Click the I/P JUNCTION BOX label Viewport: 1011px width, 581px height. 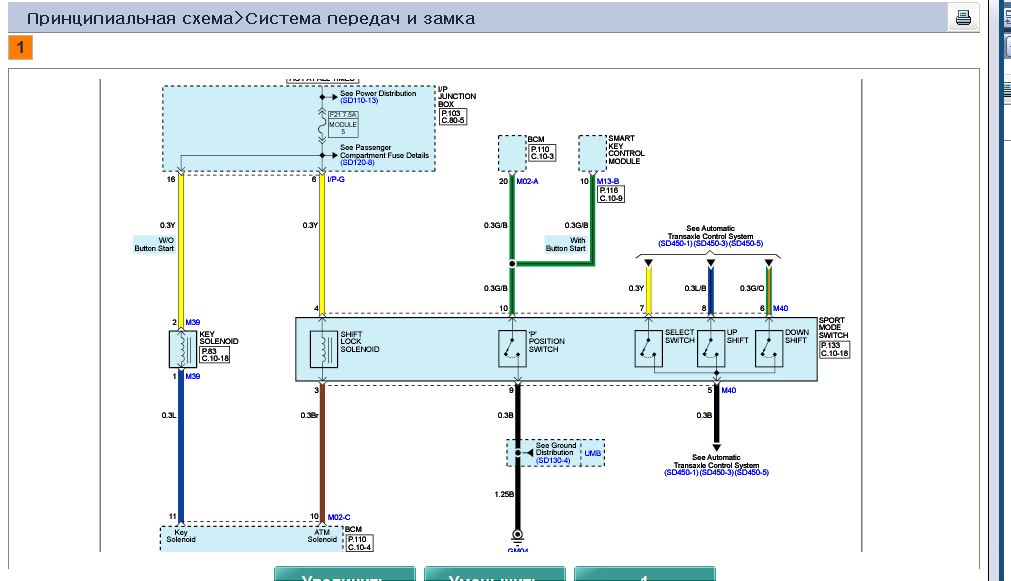coord(457,97)
